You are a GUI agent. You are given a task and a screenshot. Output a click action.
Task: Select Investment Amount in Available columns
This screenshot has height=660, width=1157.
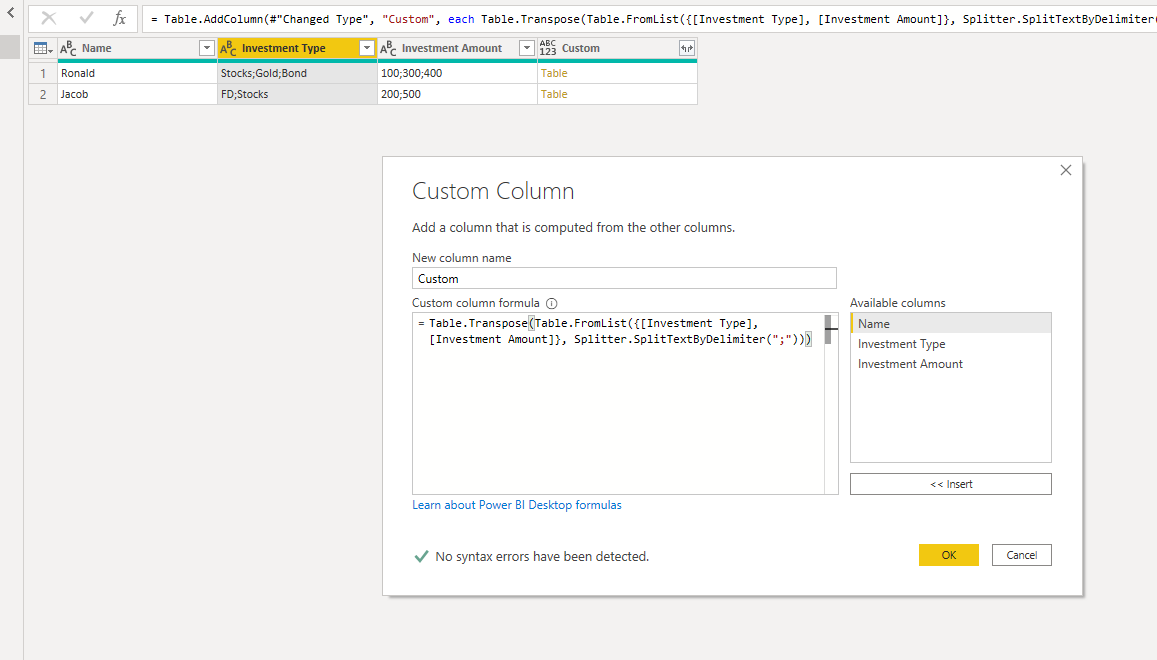pos(950,364)
